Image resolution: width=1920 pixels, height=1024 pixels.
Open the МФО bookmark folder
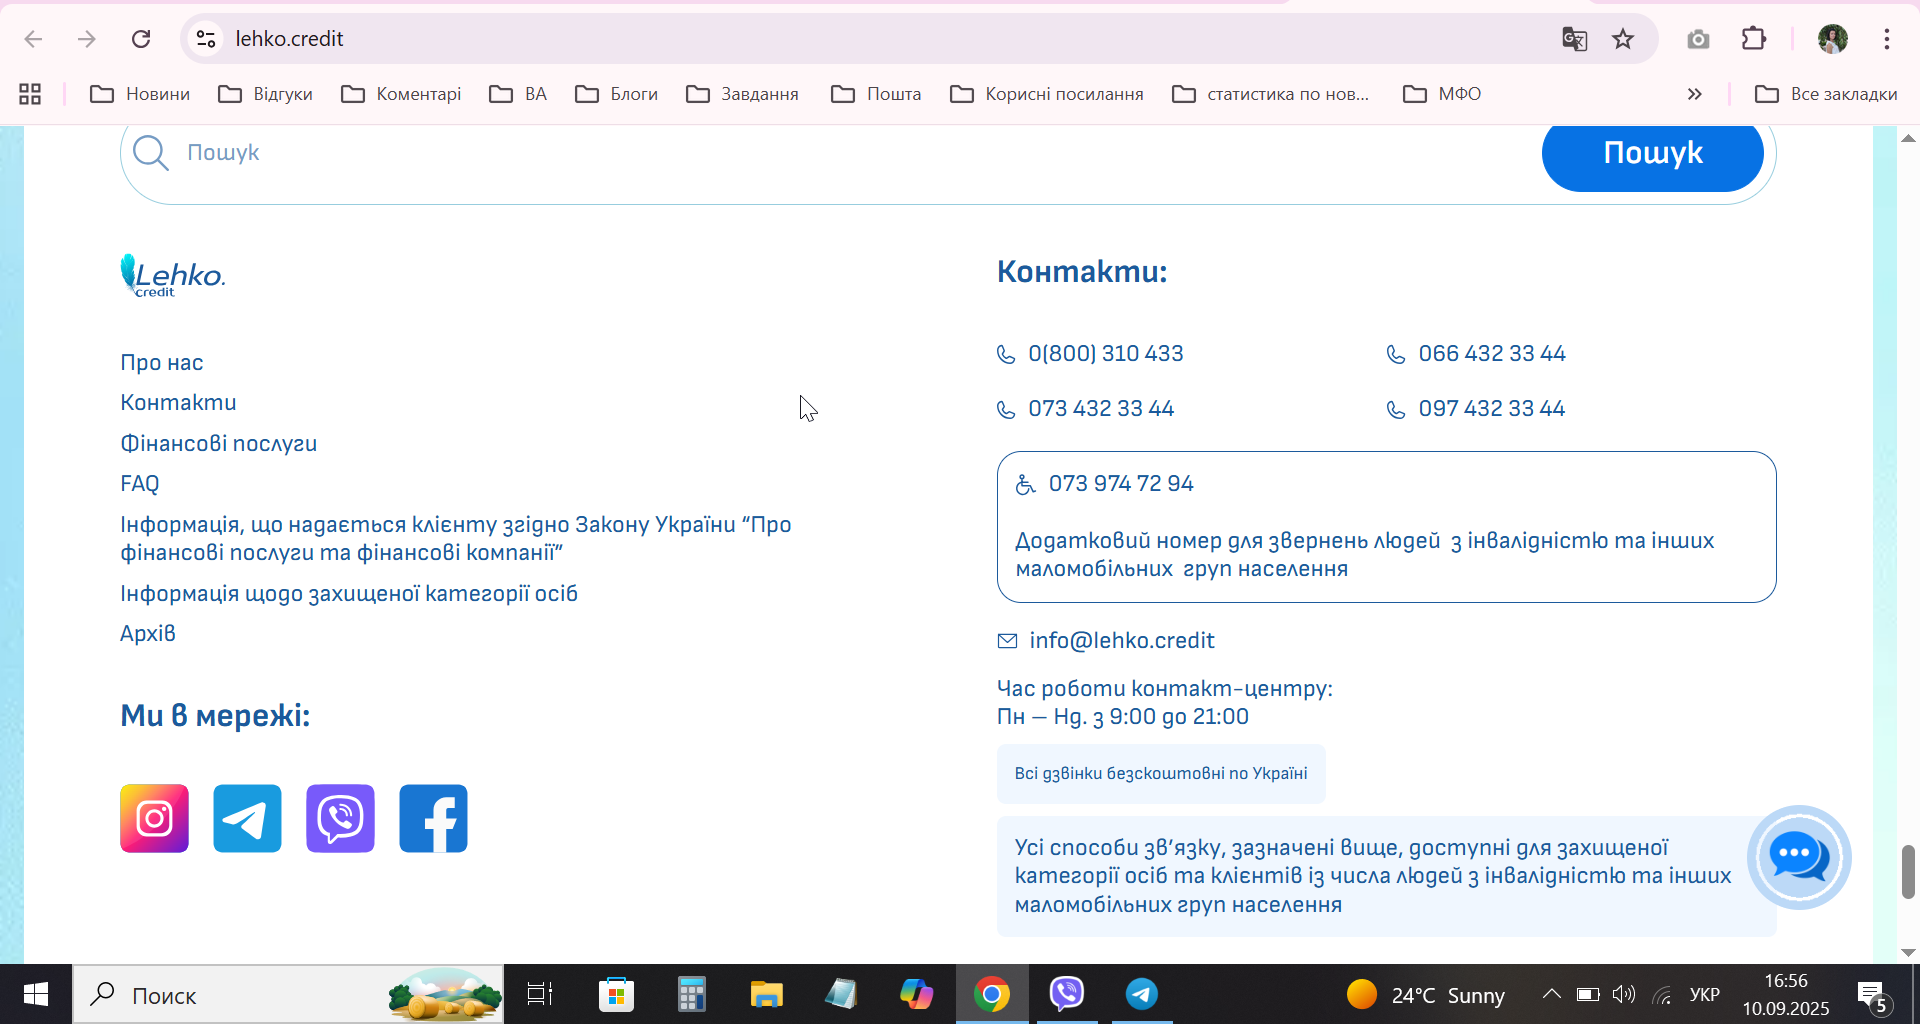1442,94
